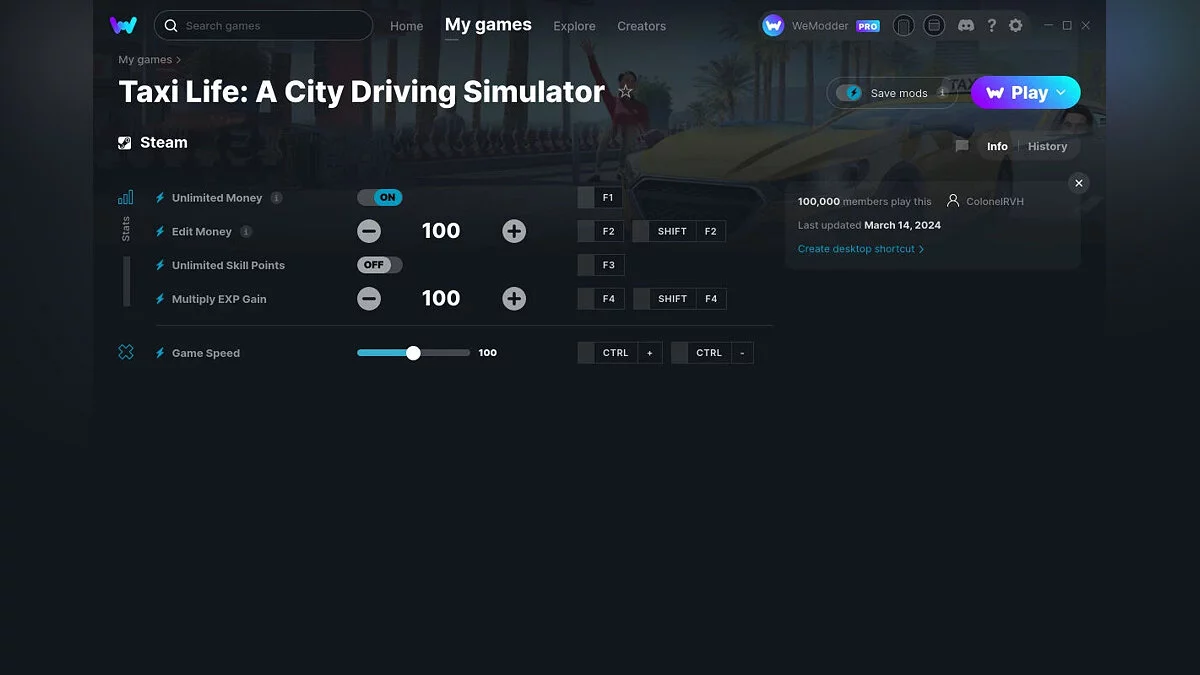
Task: Click the lightning icon beside Game Speed
Action: [x=160, y=353]
